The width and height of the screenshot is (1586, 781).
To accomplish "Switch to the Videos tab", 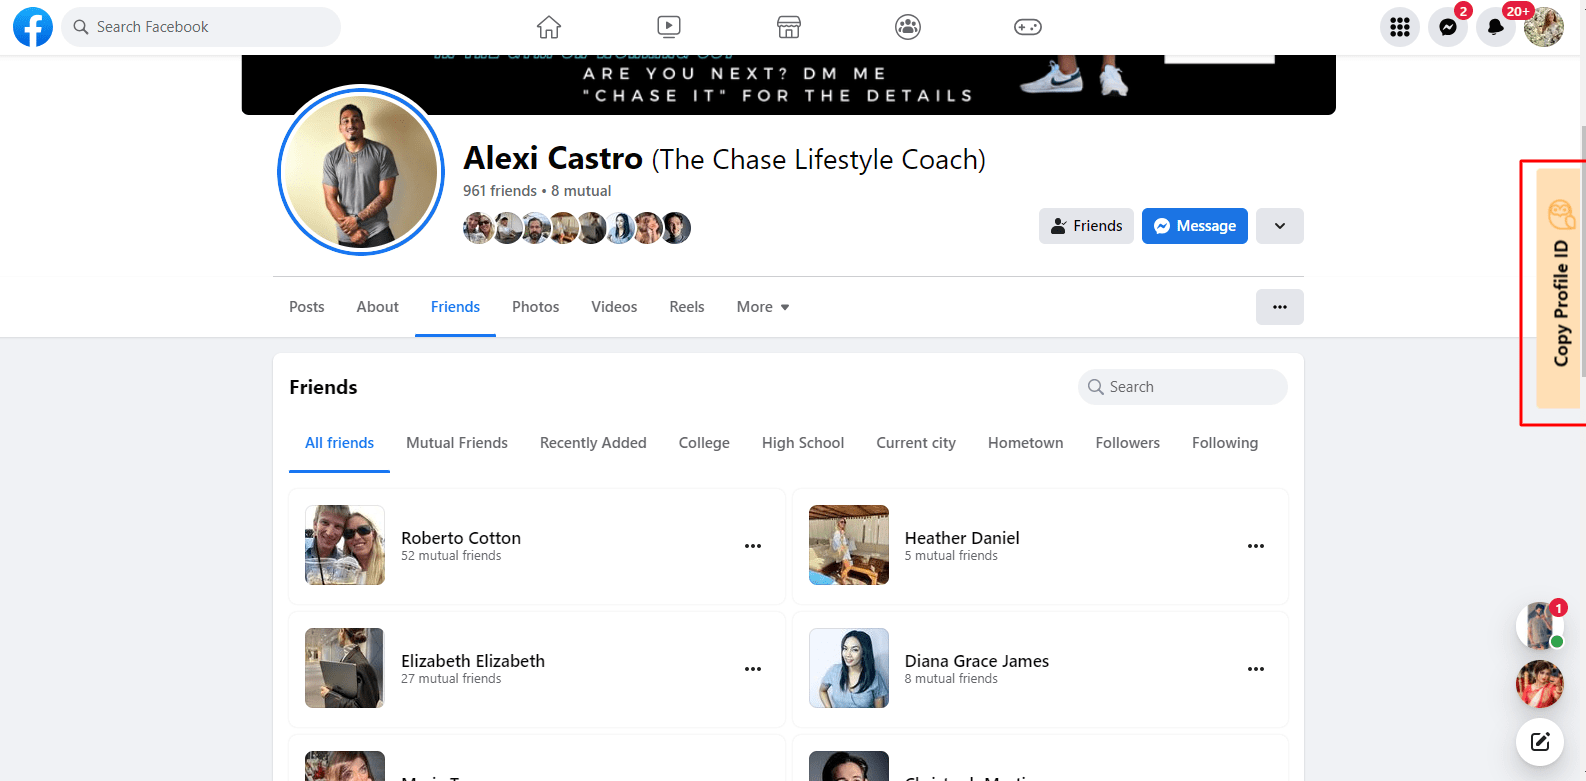I will point(614,307).
